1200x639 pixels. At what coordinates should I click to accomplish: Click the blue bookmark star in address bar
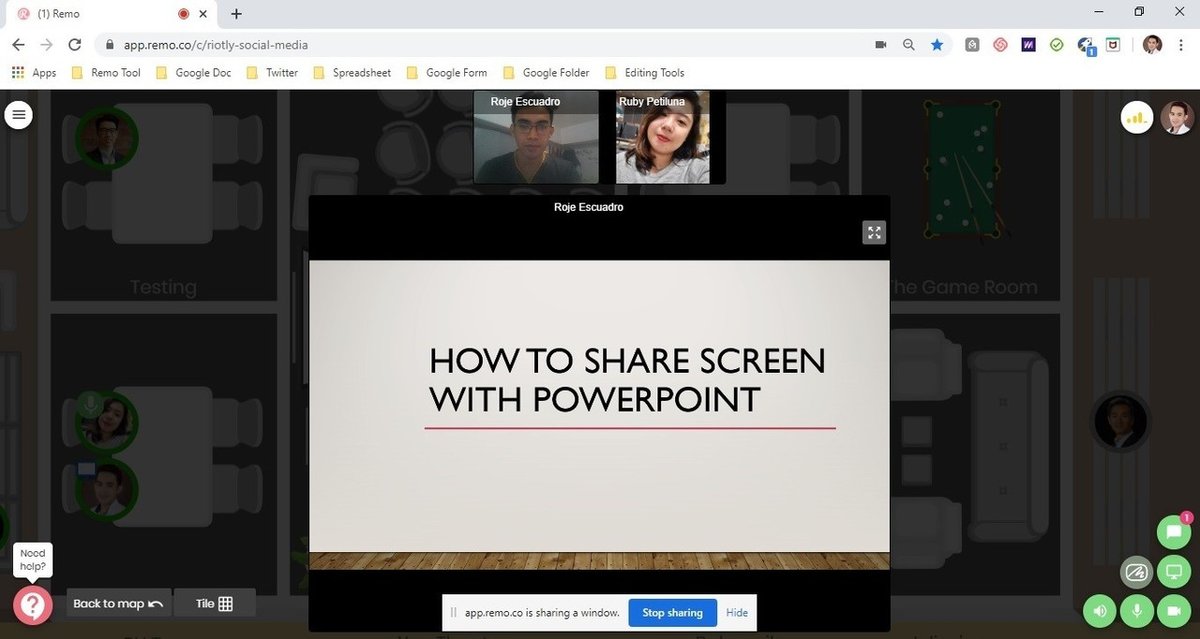pos(937,45)
